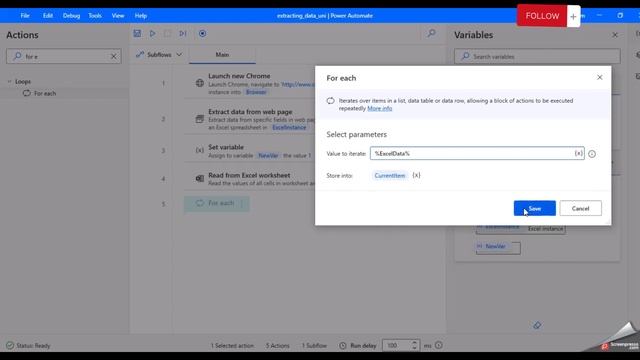This screenshot has height=360, width=640.
Task: Click the Extract data step icon
Action: click(200, 119)
